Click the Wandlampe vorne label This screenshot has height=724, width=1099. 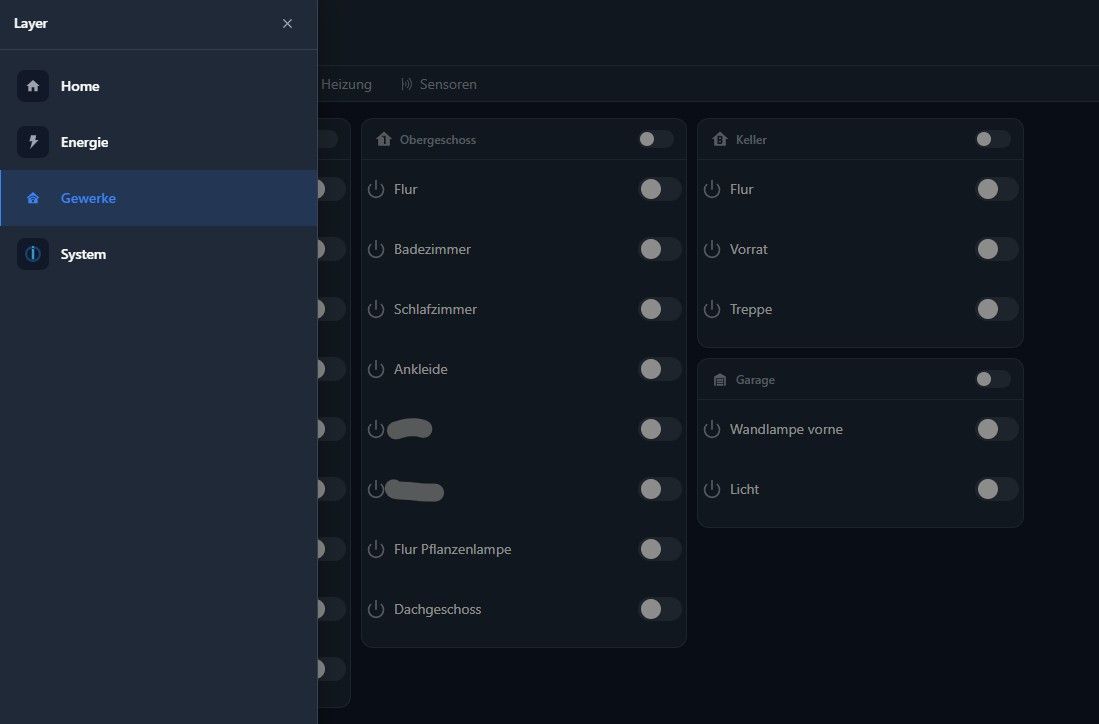(x=786, y=430)
